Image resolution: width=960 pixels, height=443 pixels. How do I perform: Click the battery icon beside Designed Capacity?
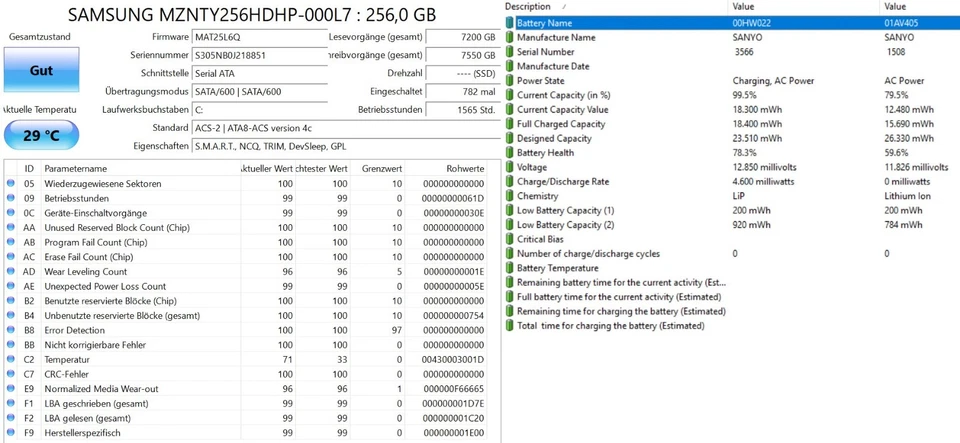(509, 138)
